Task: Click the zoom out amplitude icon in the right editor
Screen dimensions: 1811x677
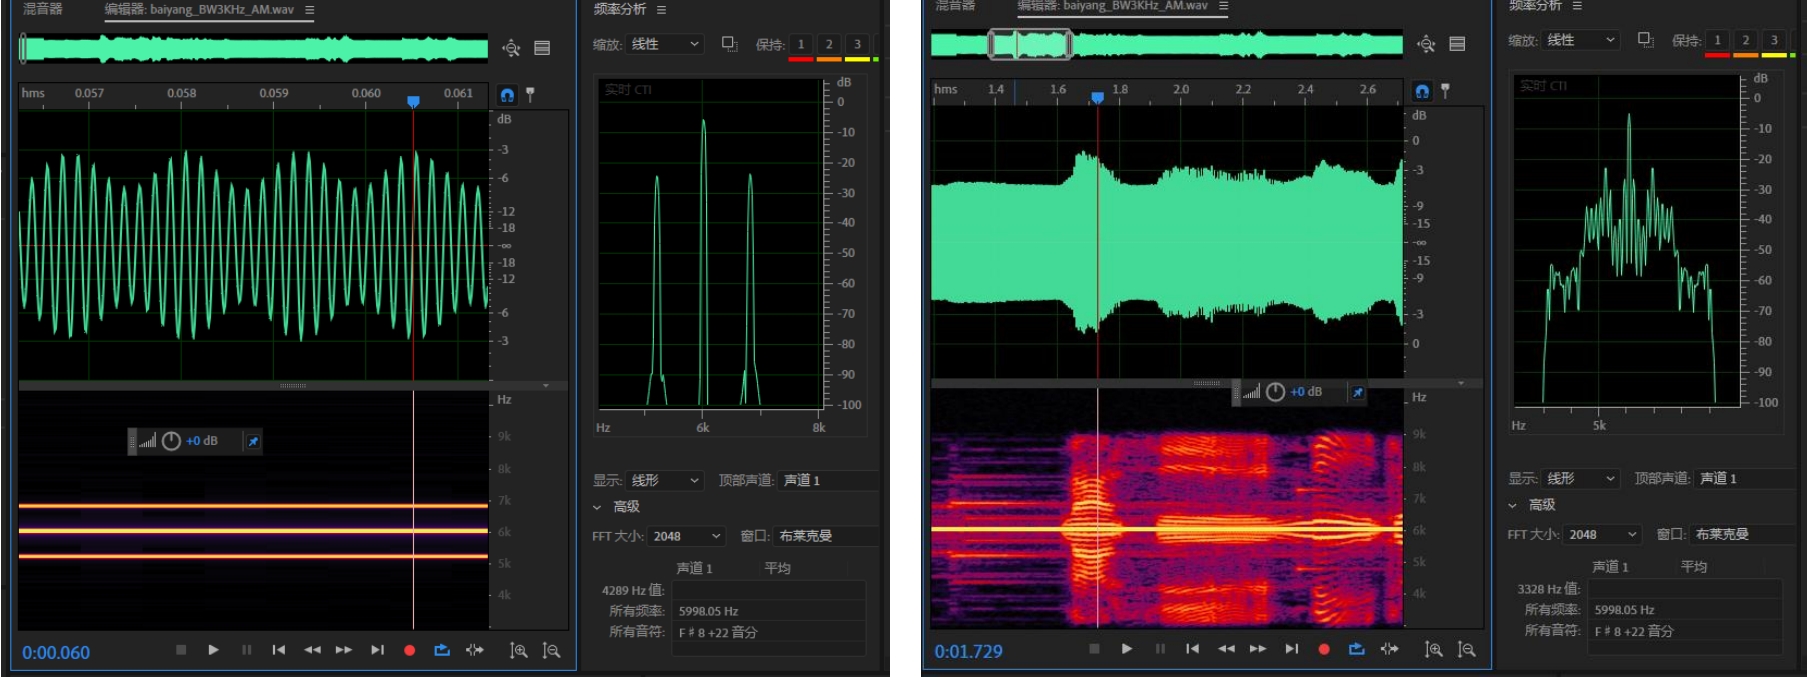Action: [x=1466, y=649]
